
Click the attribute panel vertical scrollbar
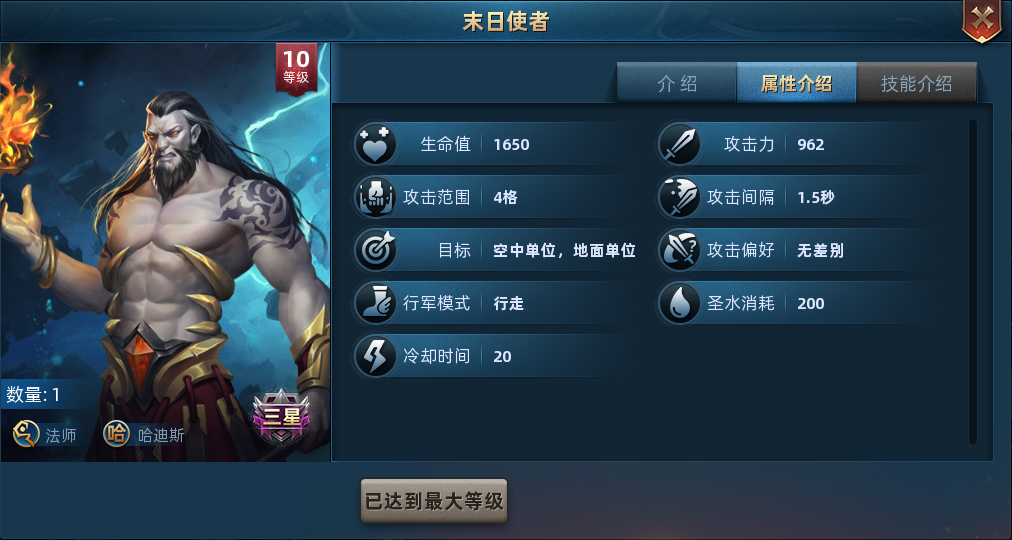point(973,282)
